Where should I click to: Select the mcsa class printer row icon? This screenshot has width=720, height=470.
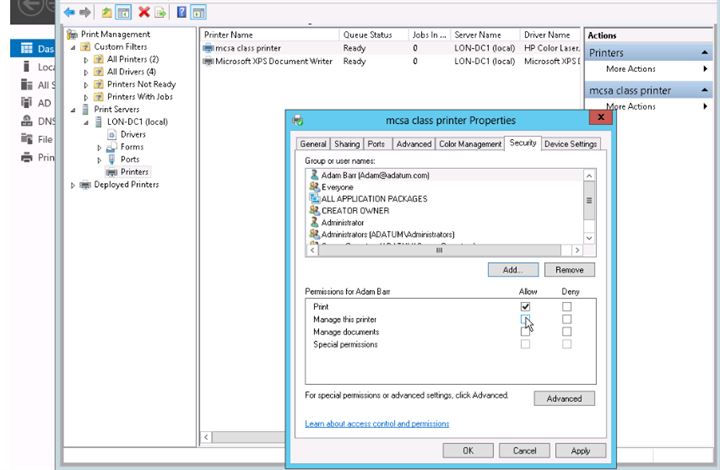(208, 48)
